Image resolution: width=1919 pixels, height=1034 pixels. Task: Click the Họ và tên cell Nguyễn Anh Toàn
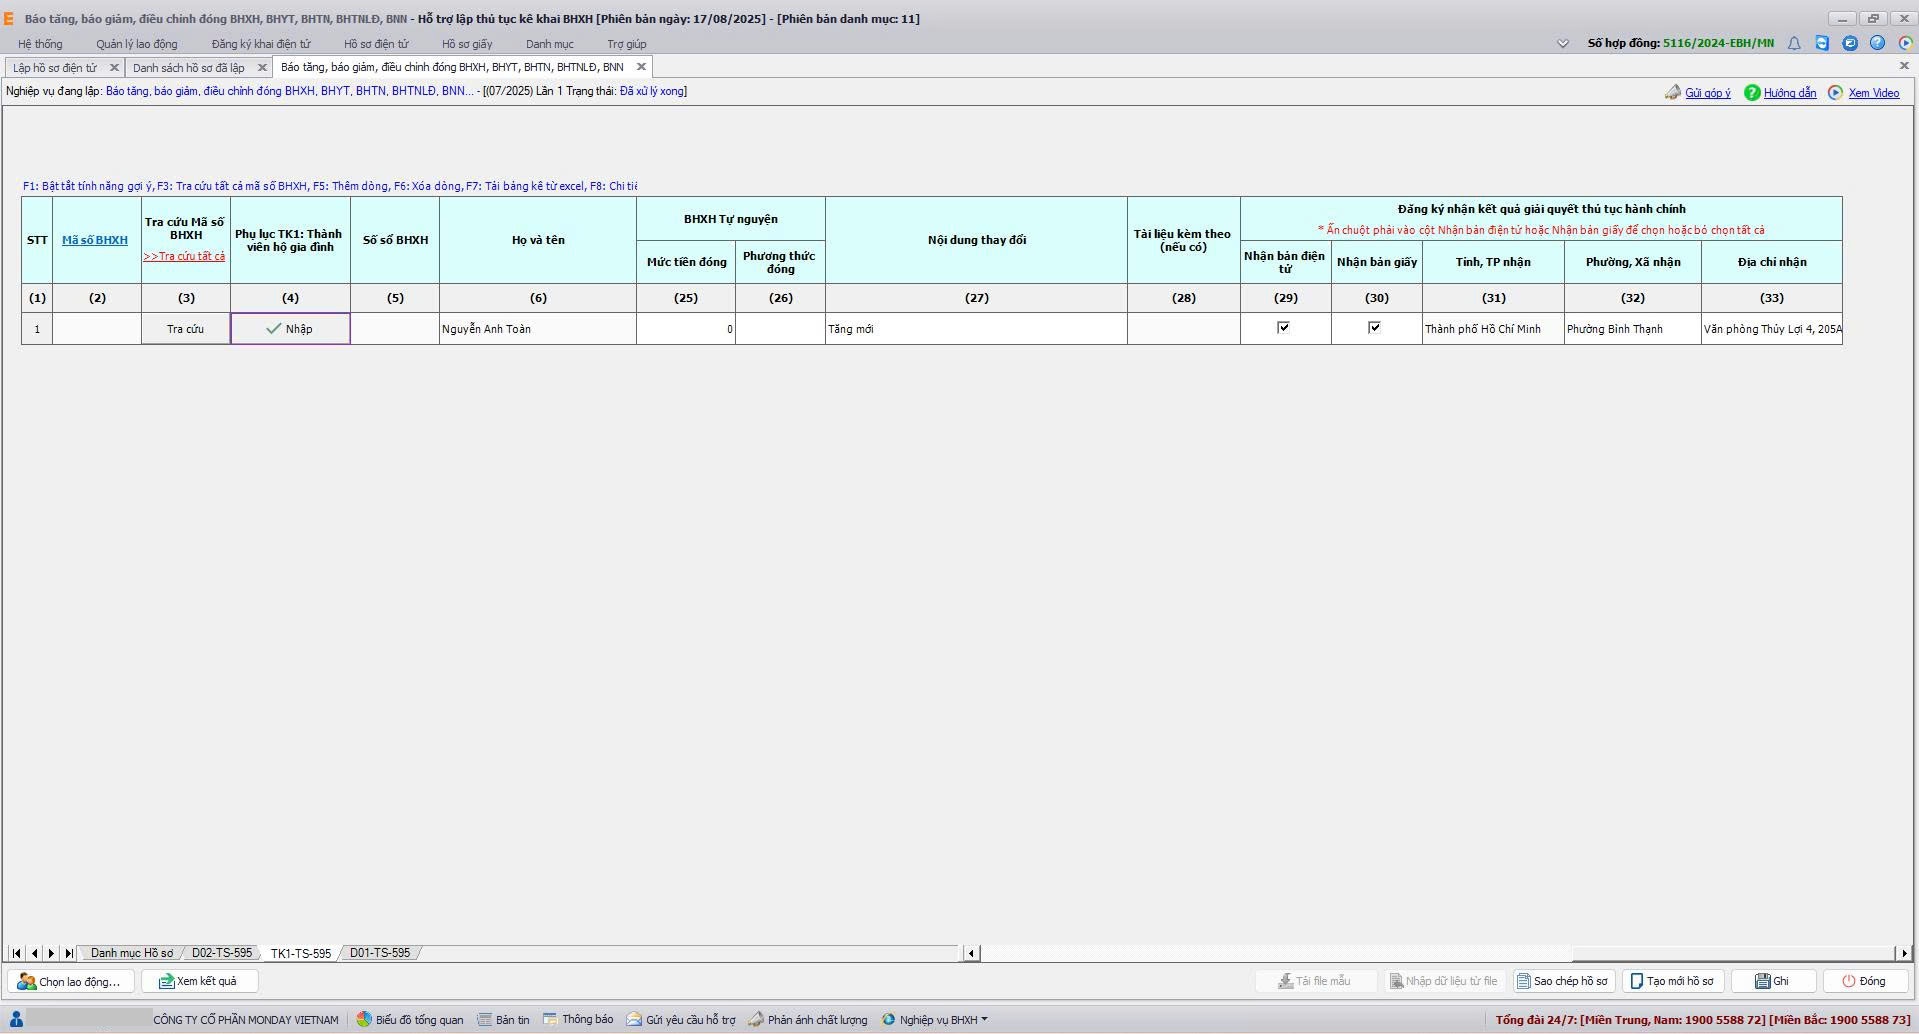tap(537, 329)
